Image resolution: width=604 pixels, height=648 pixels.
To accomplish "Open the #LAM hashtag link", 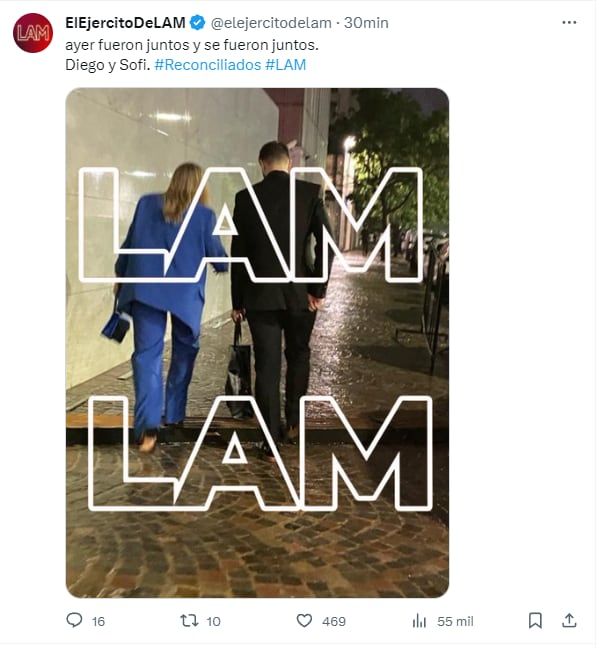I will click(x=286, y=65).
